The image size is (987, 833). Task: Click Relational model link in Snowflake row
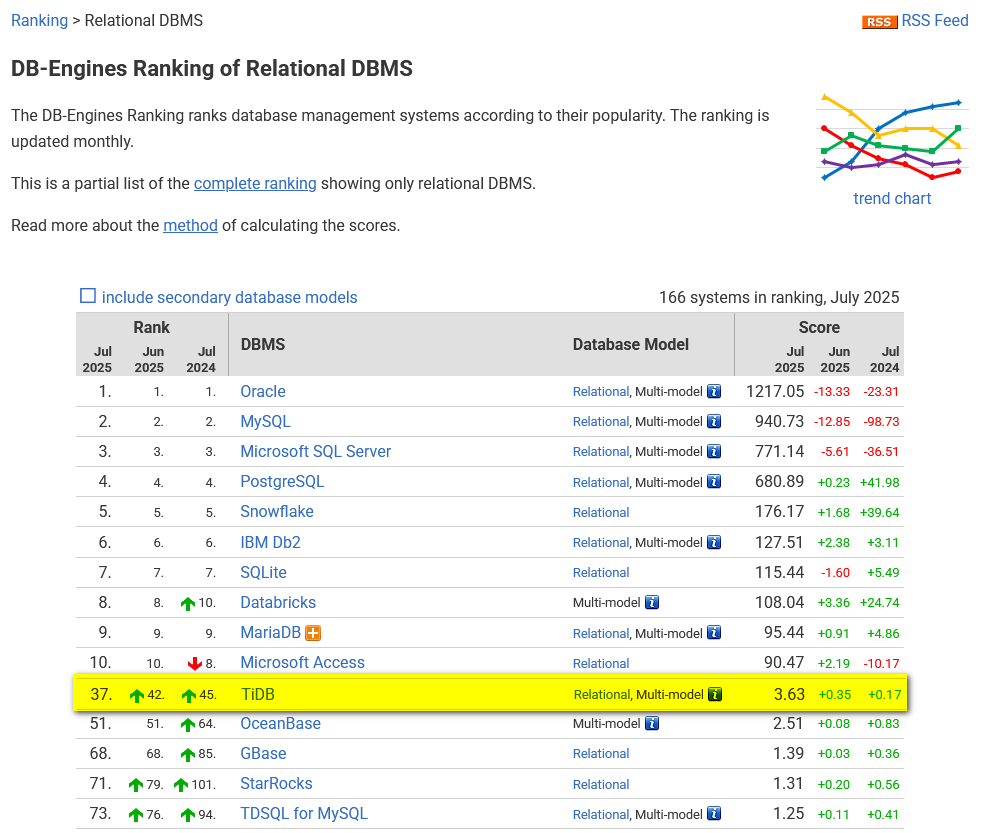pos(601,513)
